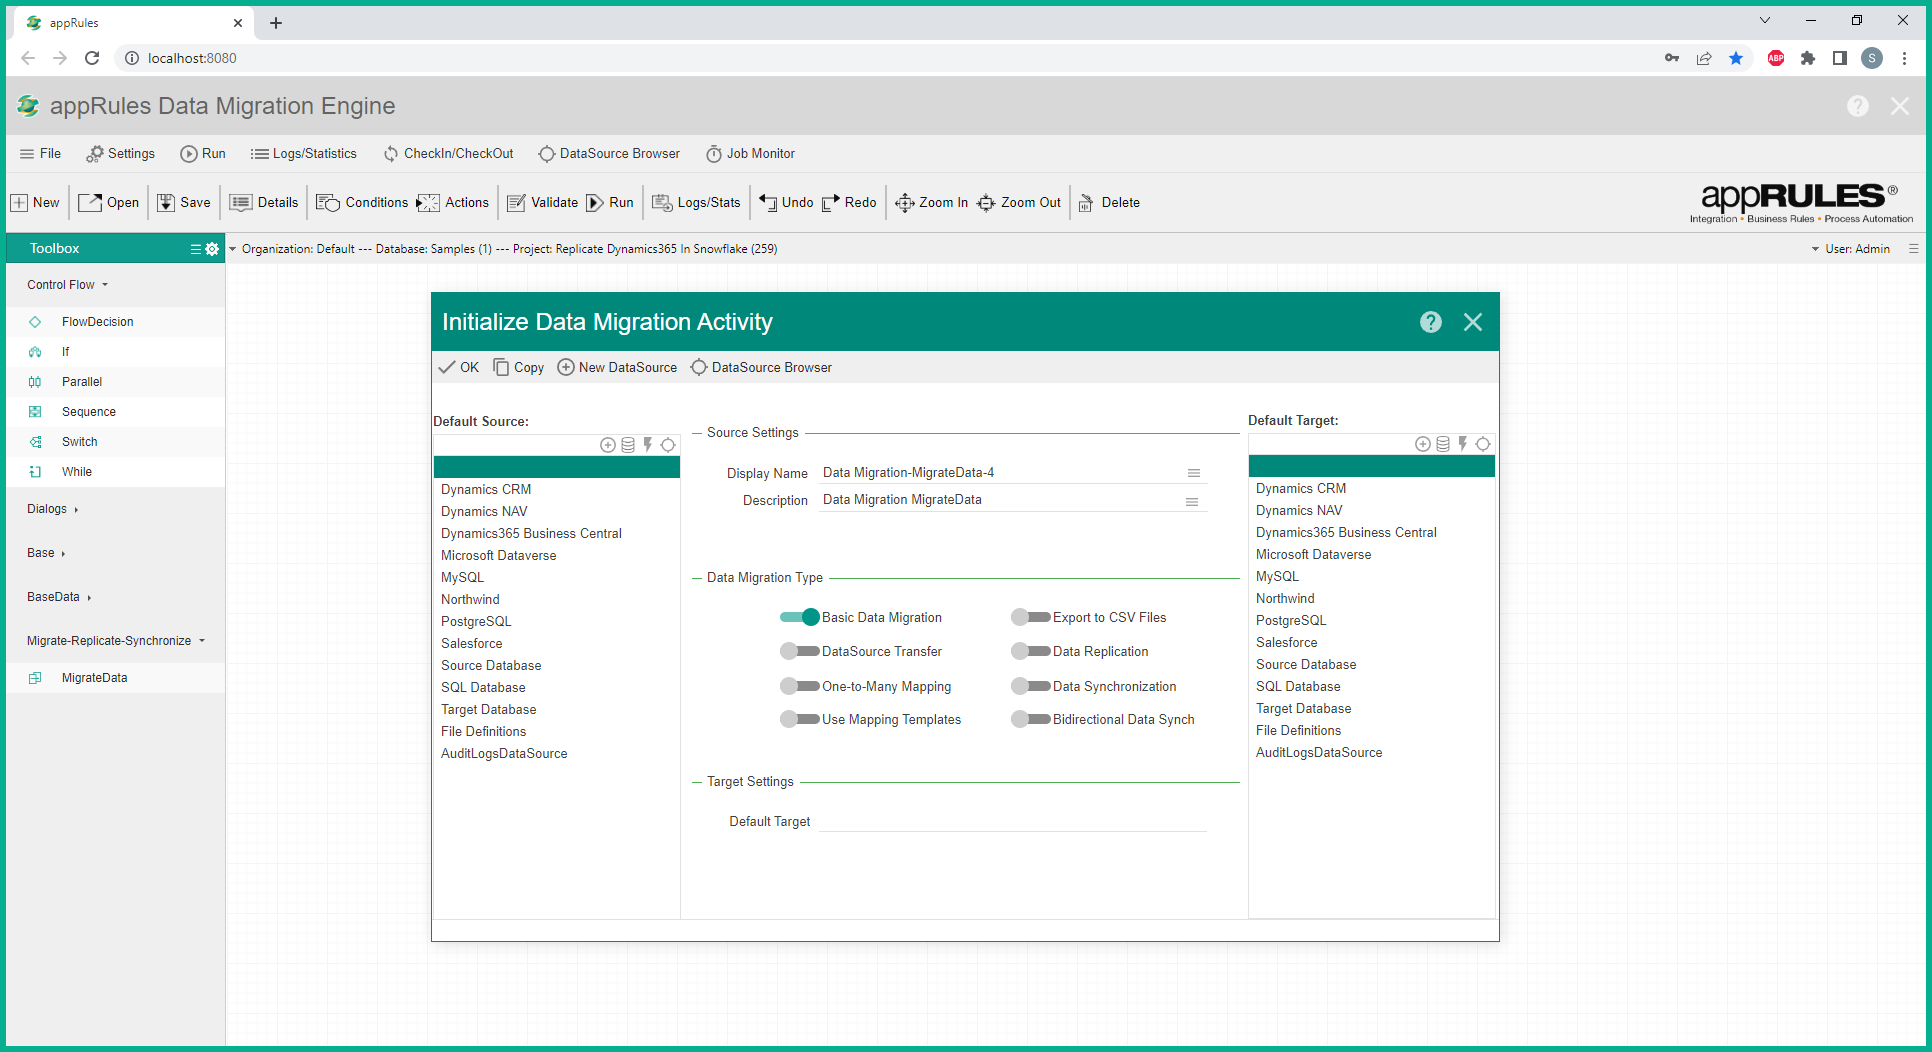Click the lightning icon above Default Source list
Viewport: 1932px width, 1052px height.
coord(648,445)
